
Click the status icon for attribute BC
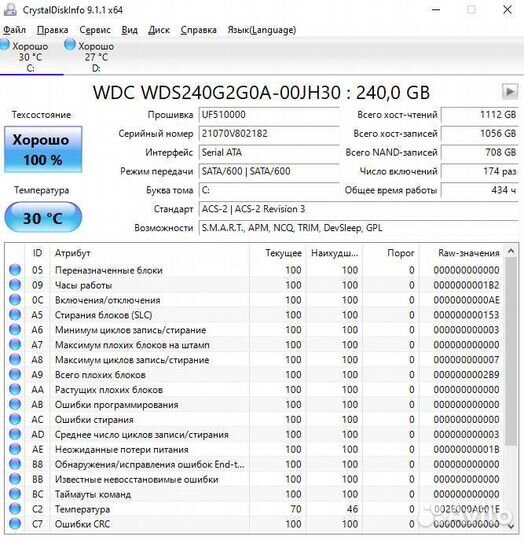[15, 494]
